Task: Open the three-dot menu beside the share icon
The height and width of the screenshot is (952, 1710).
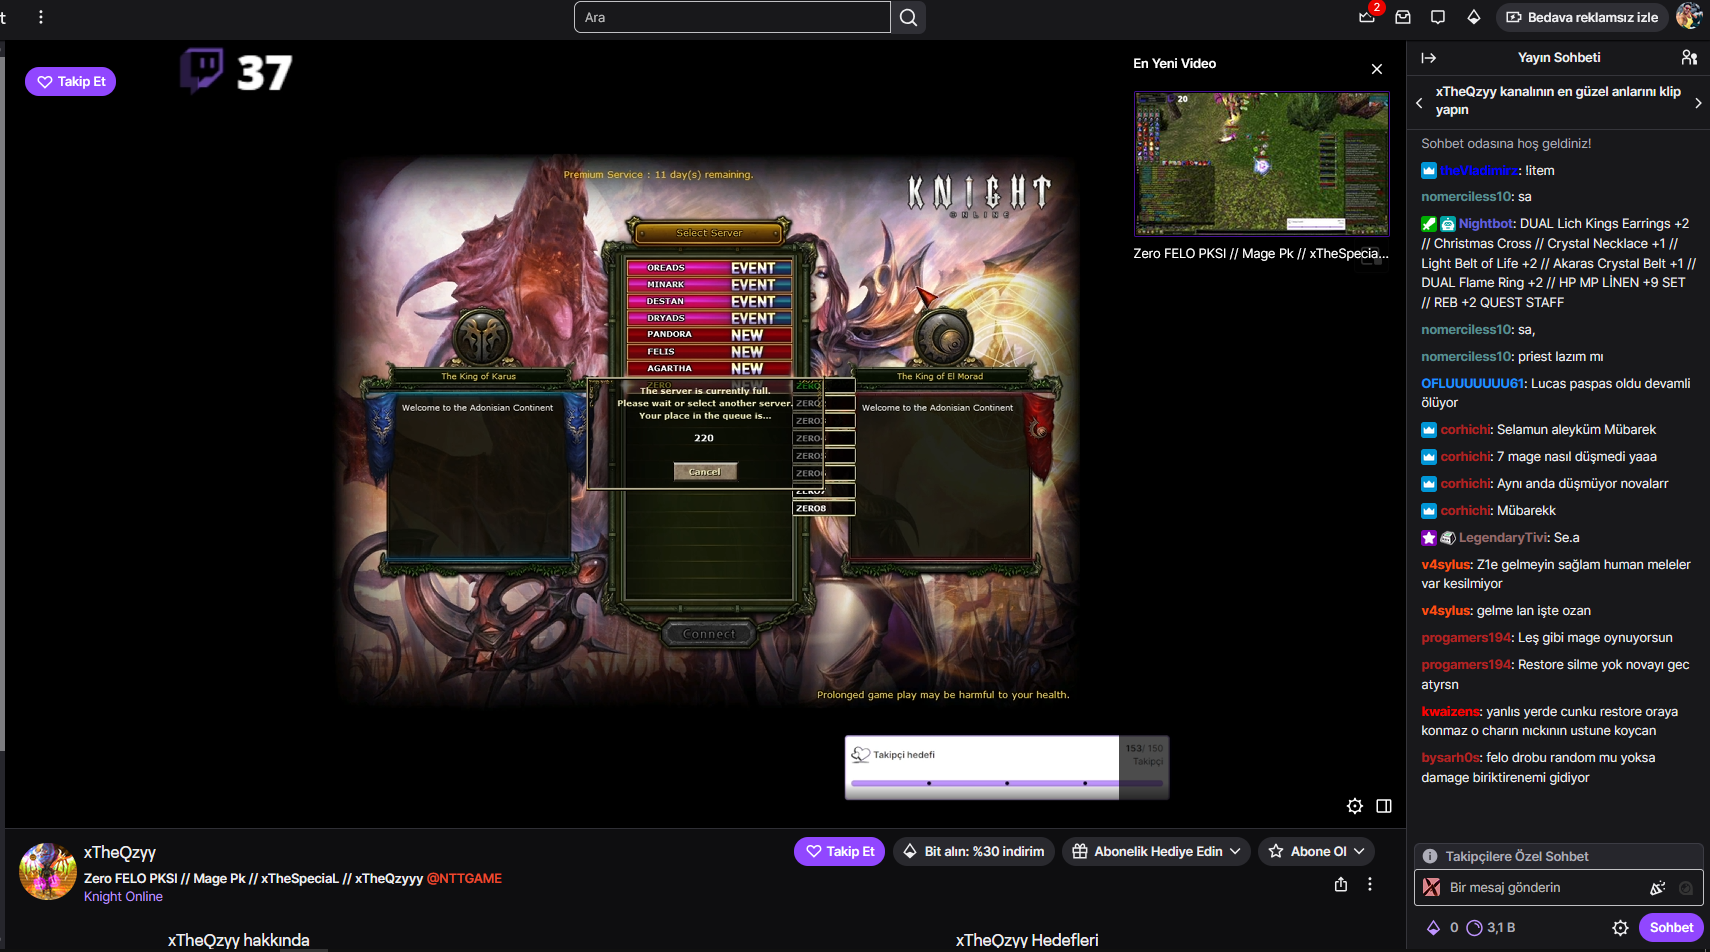Action: (1370, 884)
